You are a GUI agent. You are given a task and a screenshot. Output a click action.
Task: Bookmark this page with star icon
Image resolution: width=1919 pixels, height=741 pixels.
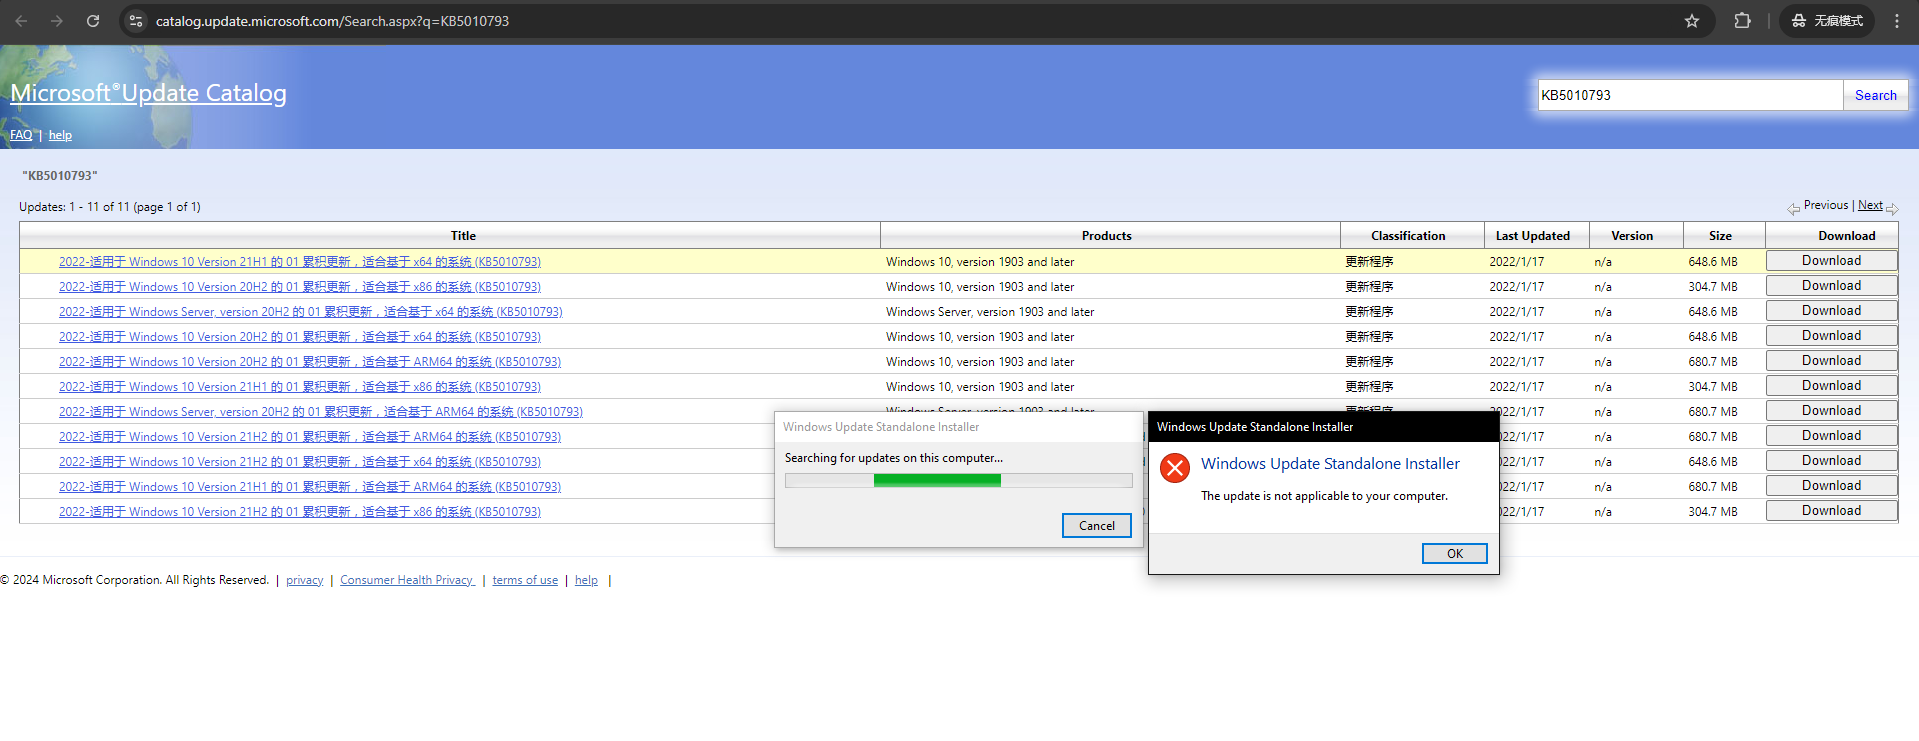tap(1692, 21)
